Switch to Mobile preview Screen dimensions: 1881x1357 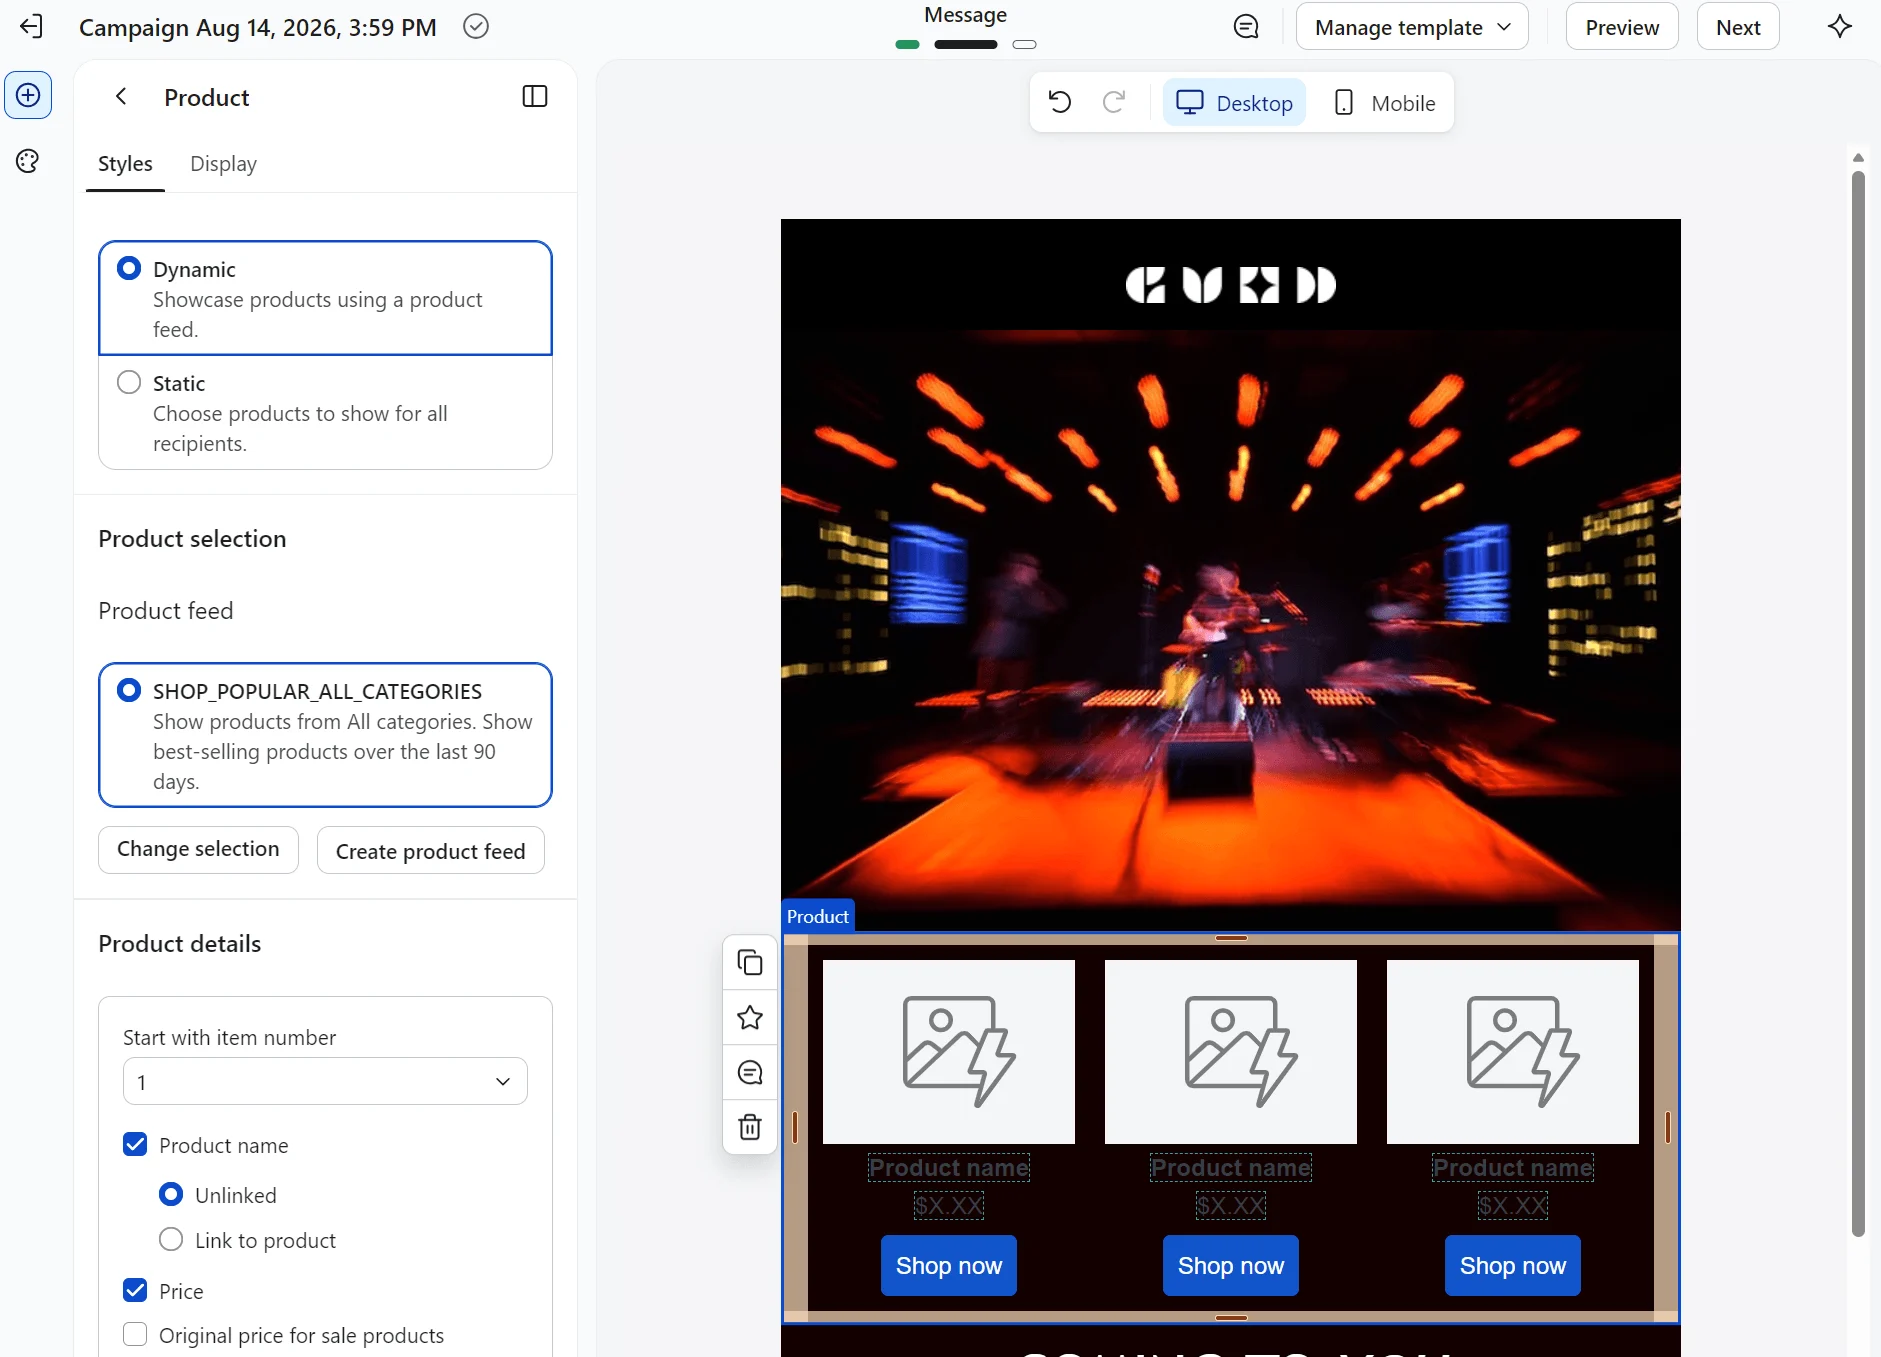1385,103
